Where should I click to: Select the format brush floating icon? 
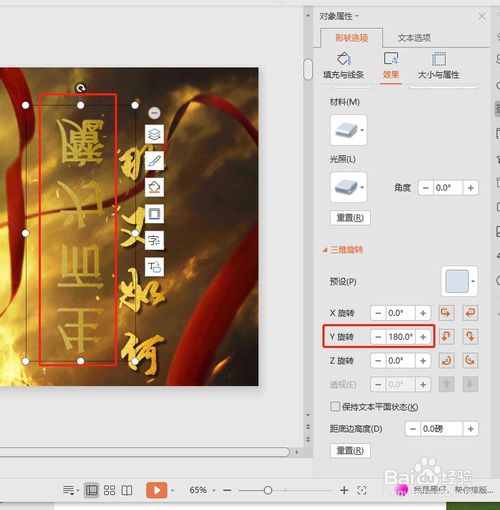pyautogui.click(x=154, y=161)
